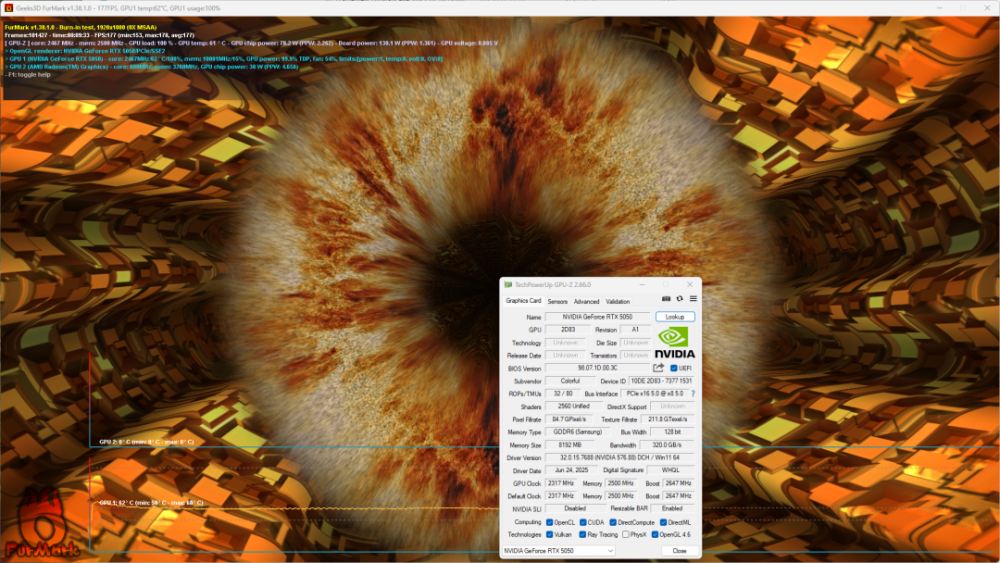The width and height of the screenshot is (1000, 563).
Task: Click the Memory Size 8192 MB value
Action: tap(568, 445)
